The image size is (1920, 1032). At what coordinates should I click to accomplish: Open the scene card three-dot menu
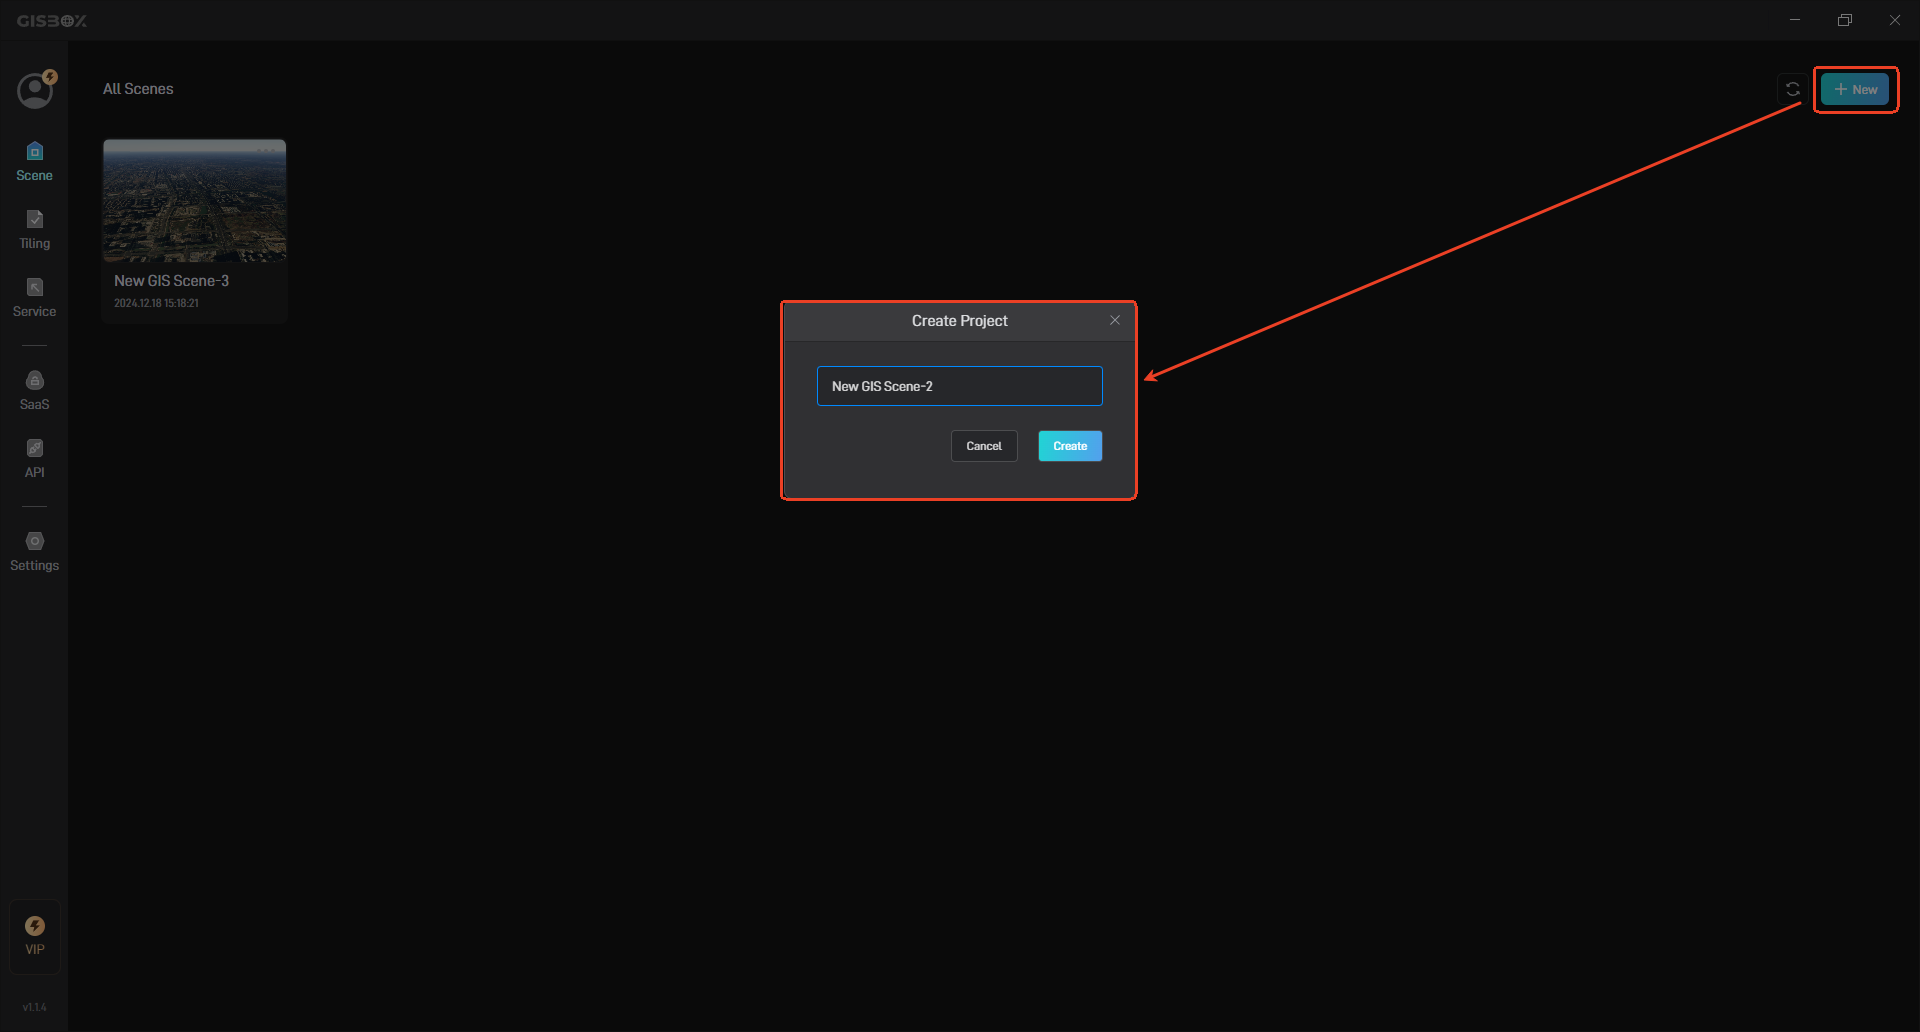(x=267, y=151)
